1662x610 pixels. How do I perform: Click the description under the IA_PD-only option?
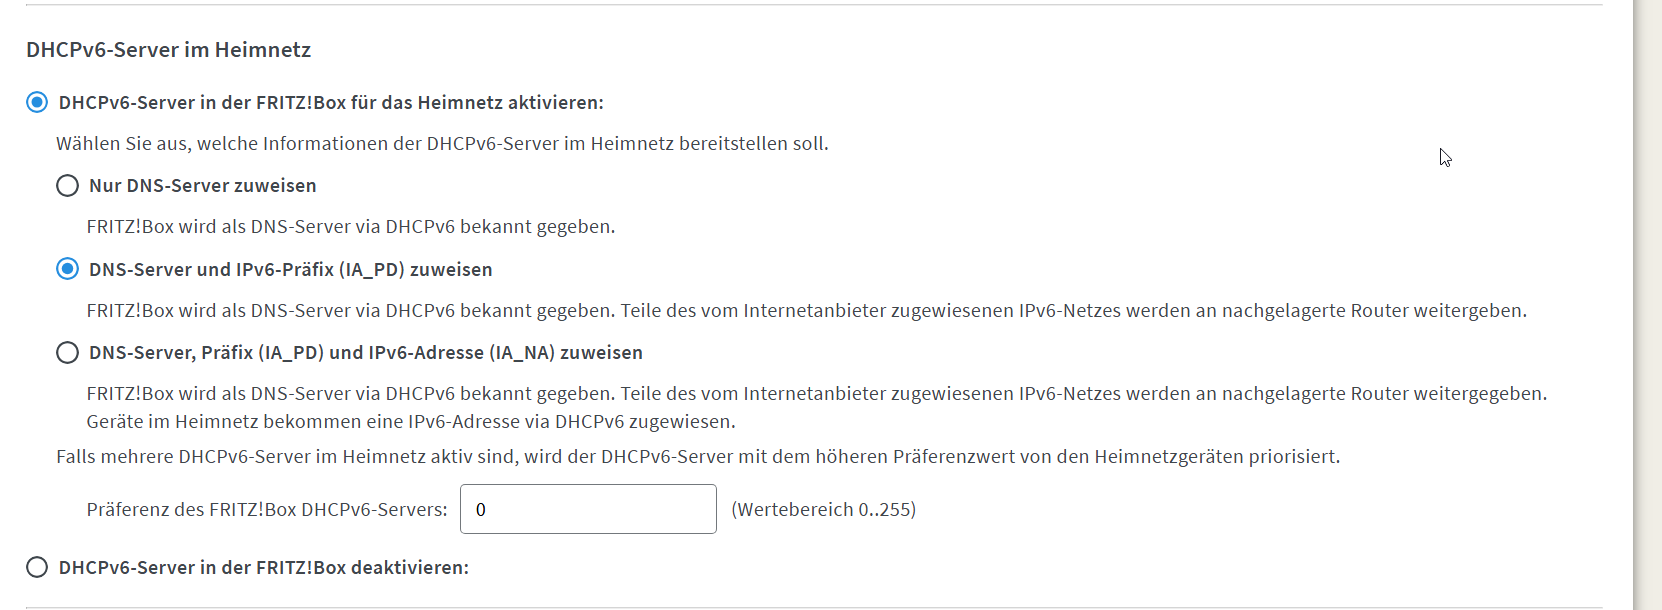point(806,311)
